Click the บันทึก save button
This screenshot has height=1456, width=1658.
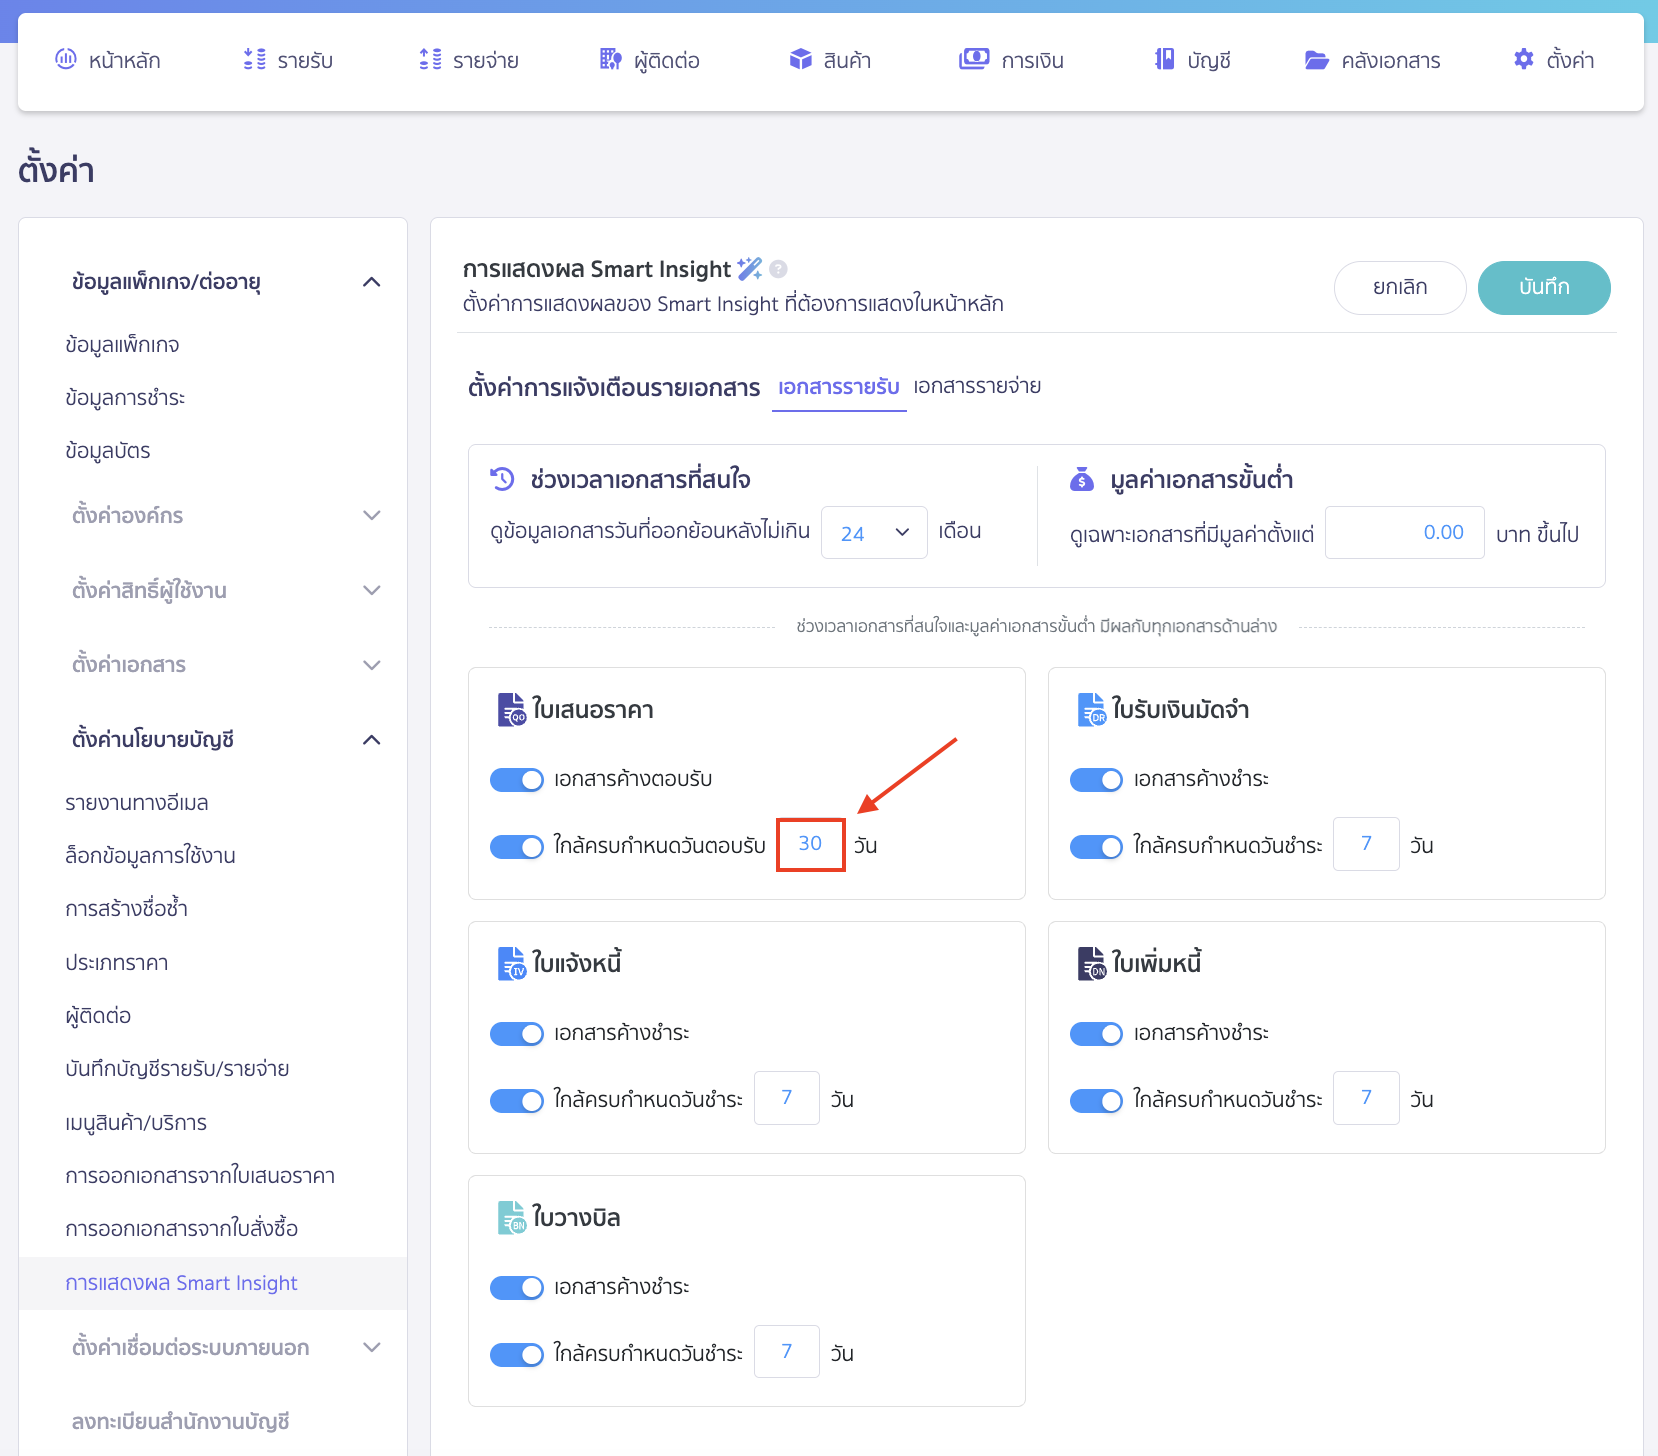click(x=1543, y=287)
